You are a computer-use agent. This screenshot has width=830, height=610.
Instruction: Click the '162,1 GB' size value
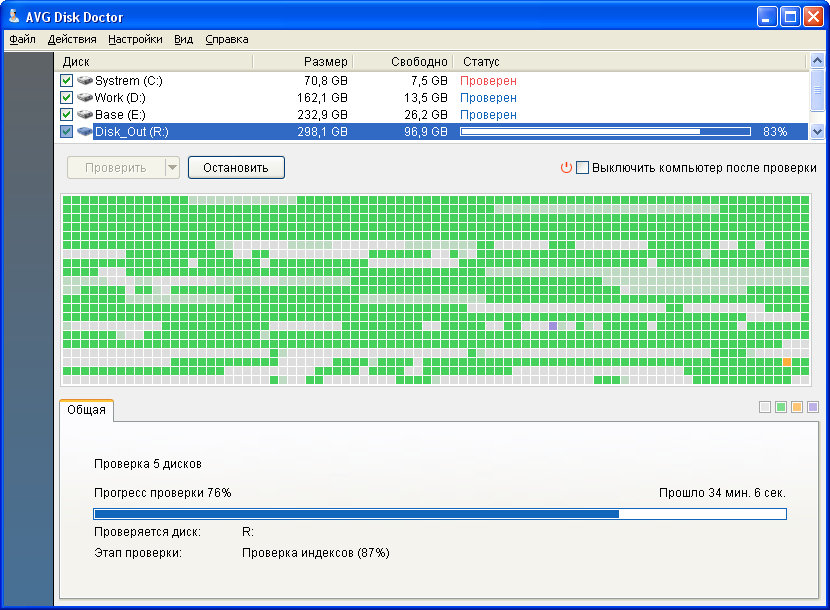tap(322, 97)
